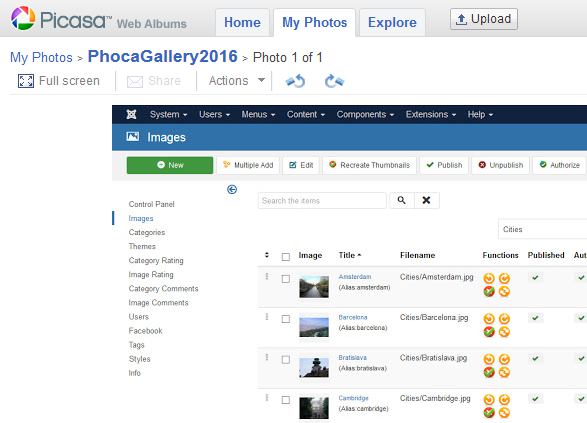Screen dimensions: 587x423
Task: Click the Picasa logo icon
Action: (22, 18)
